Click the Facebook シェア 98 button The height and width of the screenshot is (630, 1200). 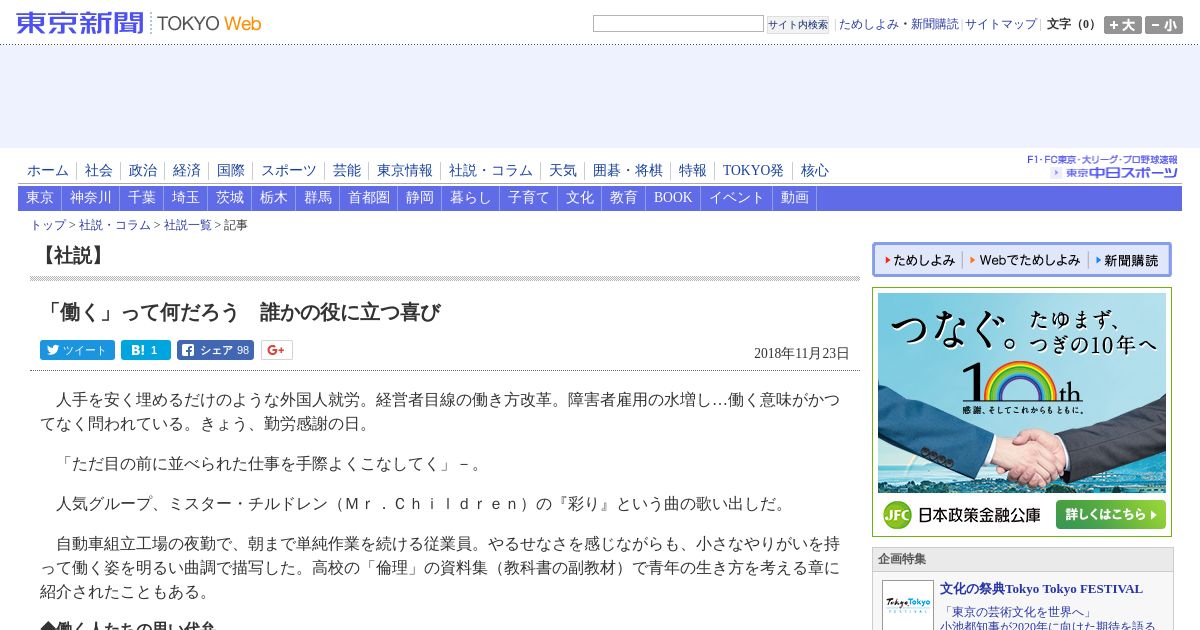[x=215, y=350]
